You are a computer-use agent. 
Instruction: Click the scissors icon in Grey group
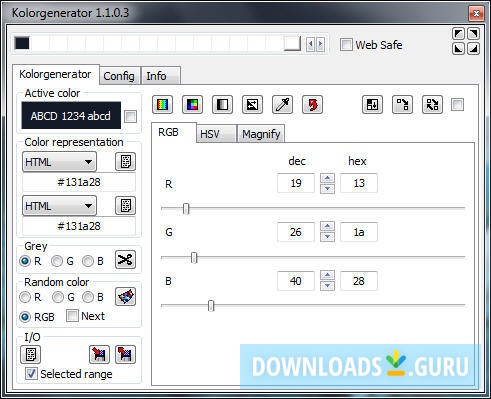125,260
